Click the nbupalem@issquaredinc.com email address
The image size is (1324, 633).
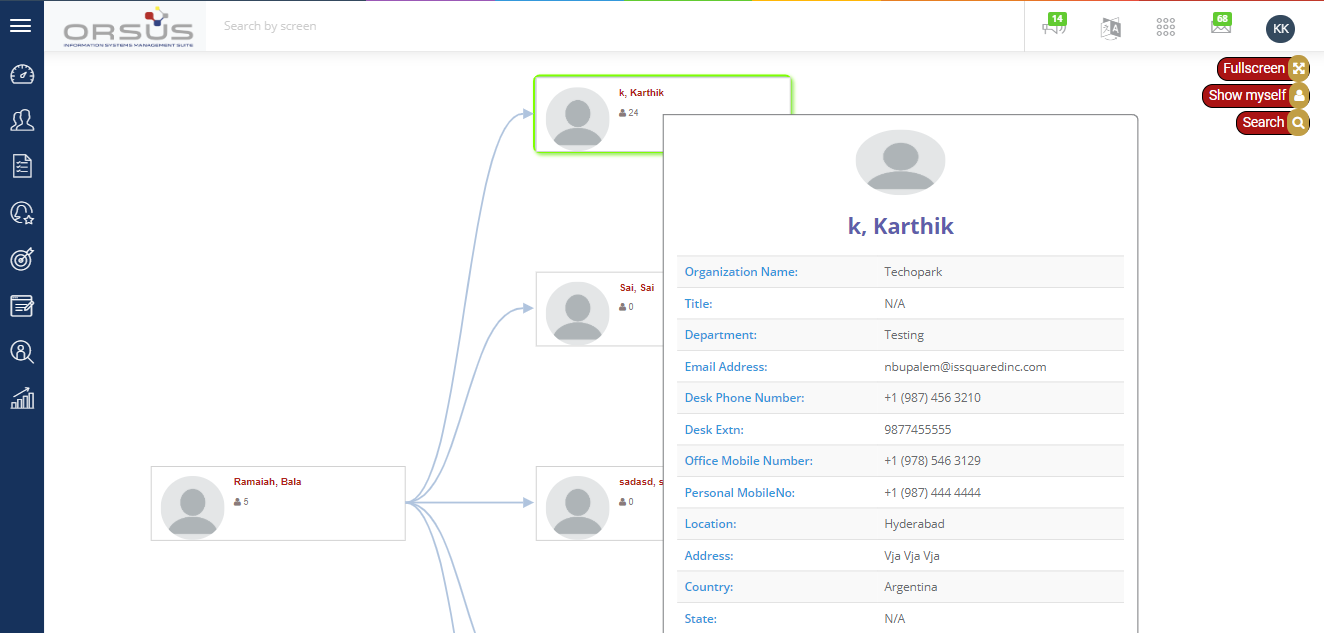(x=965, y=367)
